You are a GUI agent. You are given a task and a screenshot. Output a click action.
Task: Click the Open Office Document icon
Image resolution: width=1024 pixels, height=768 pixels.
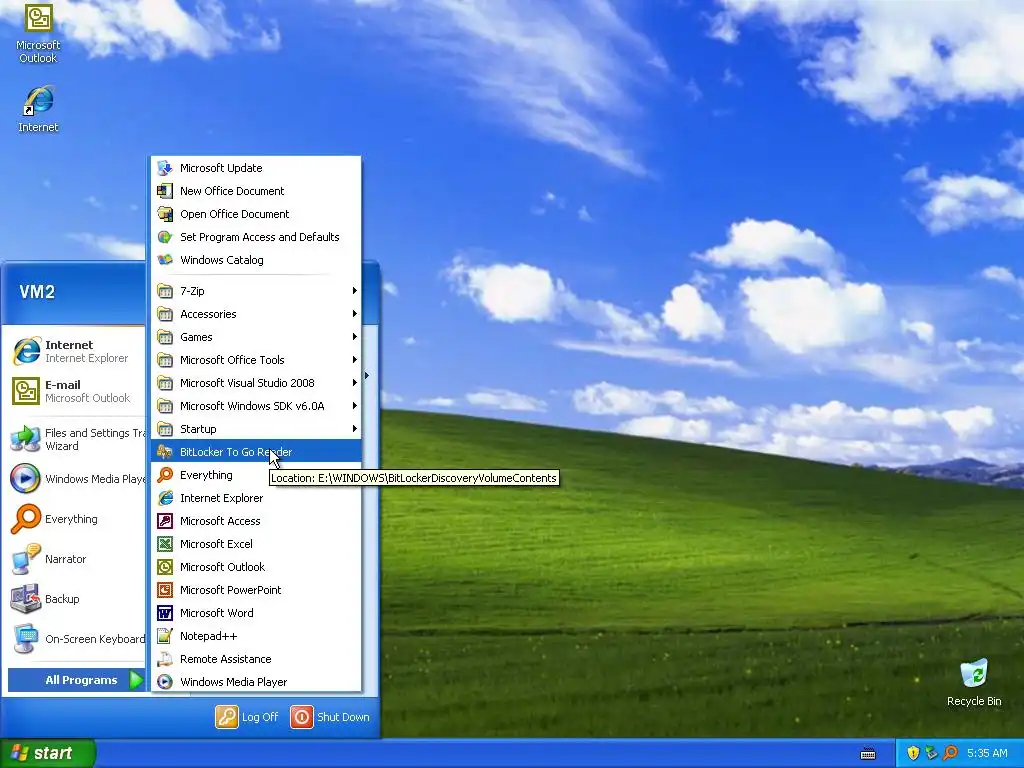click(x=165, y=214)
